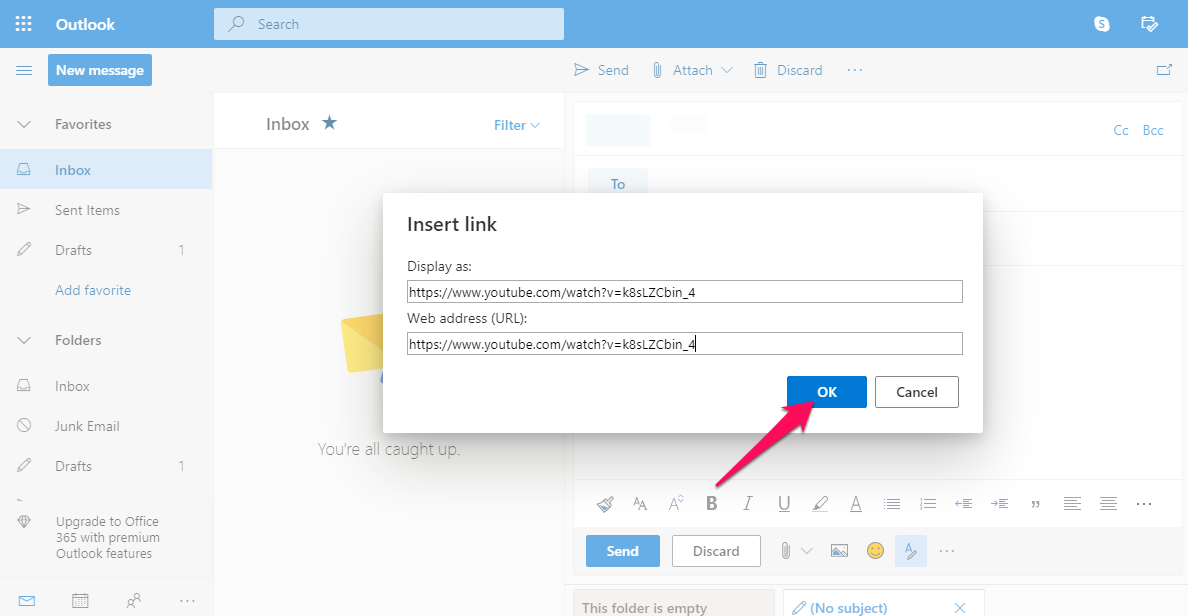Toggle bold formatting
Screen dimensions: 1188x616
[711, 504]
